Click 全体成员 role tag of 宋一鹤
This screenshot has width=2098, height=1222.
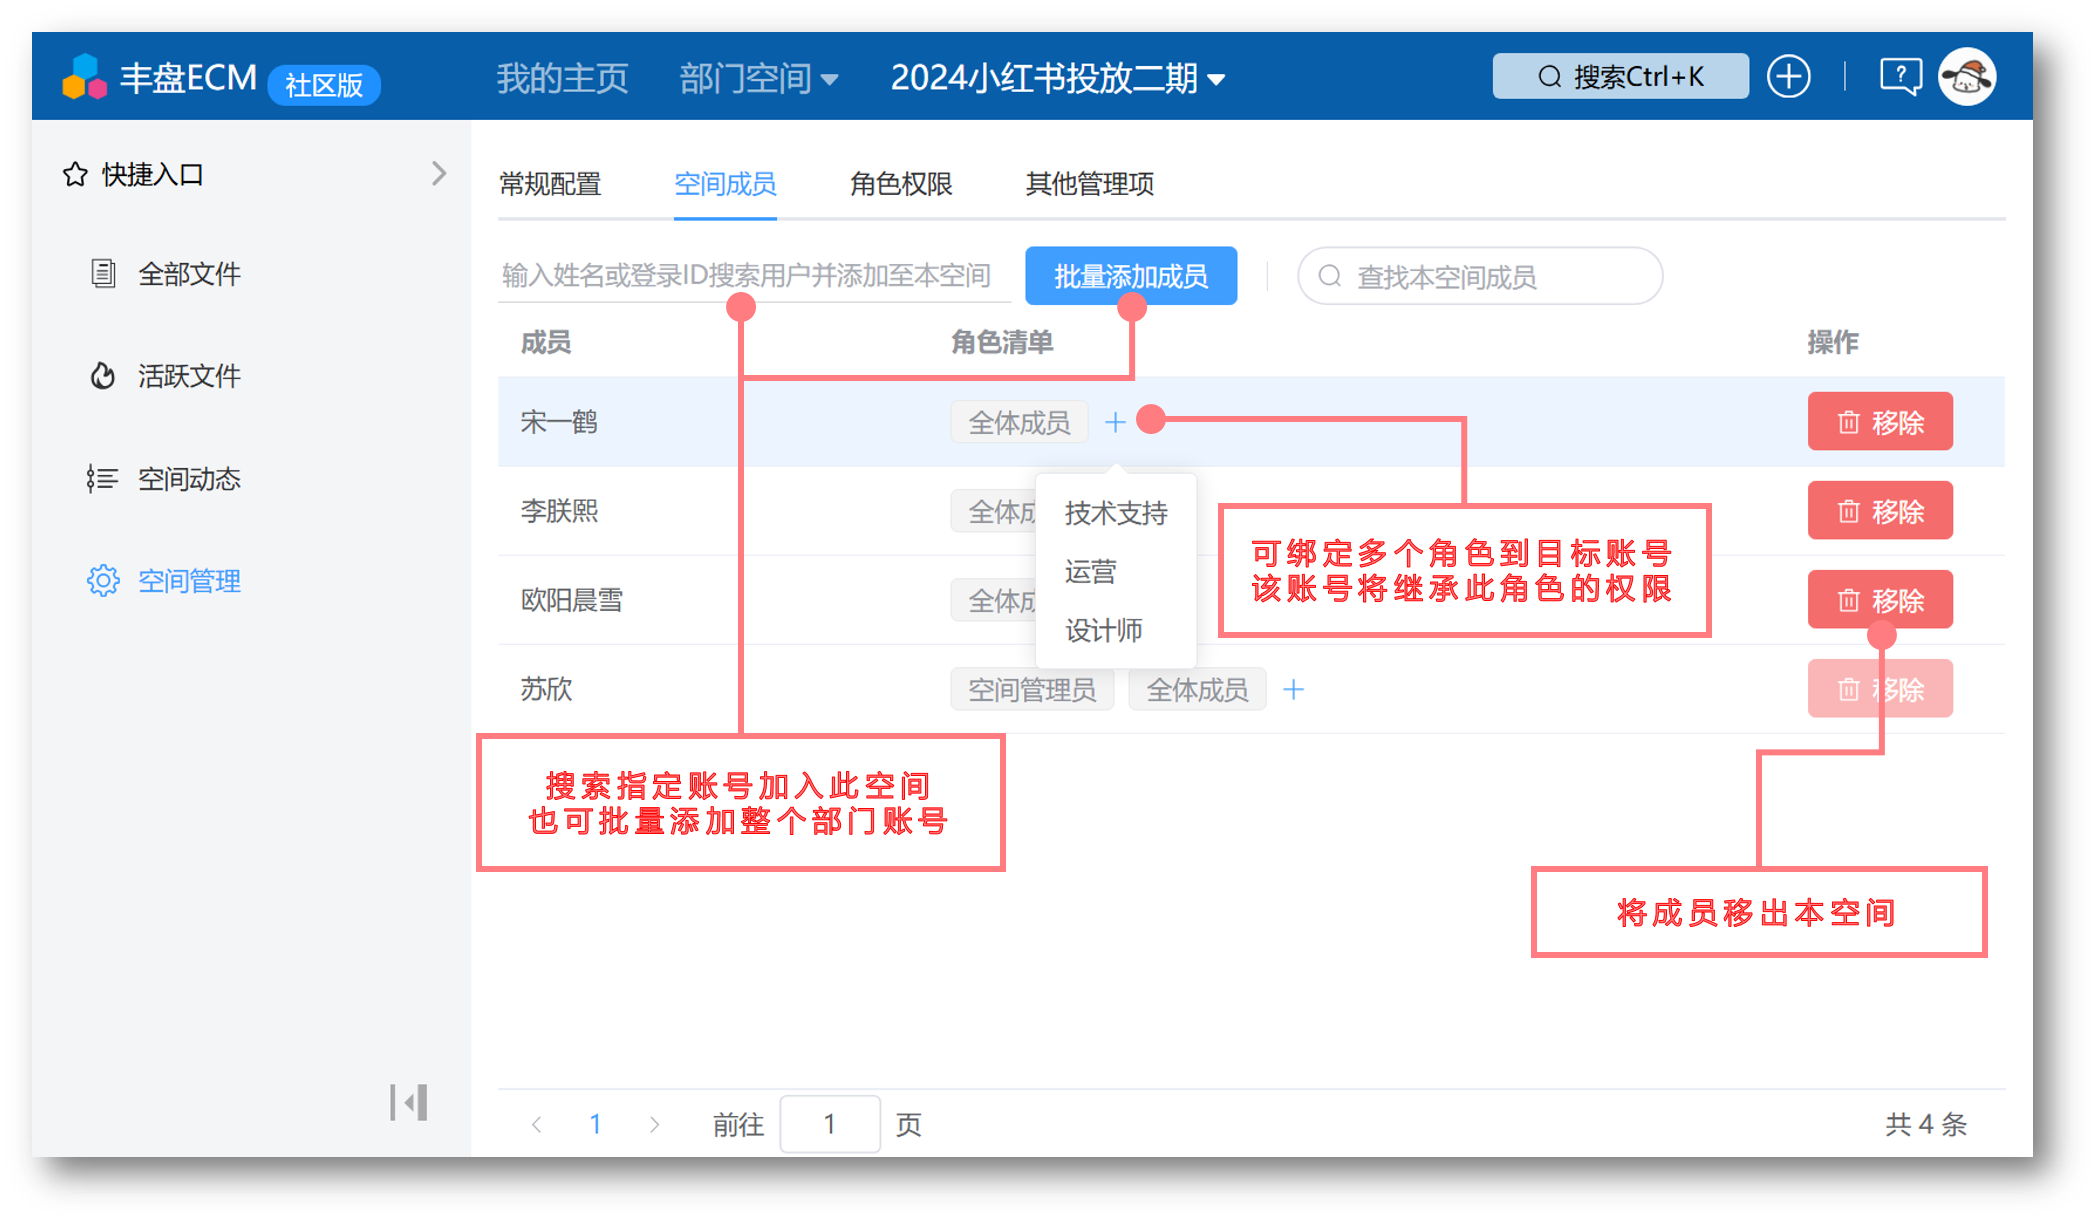(1019, 423)
